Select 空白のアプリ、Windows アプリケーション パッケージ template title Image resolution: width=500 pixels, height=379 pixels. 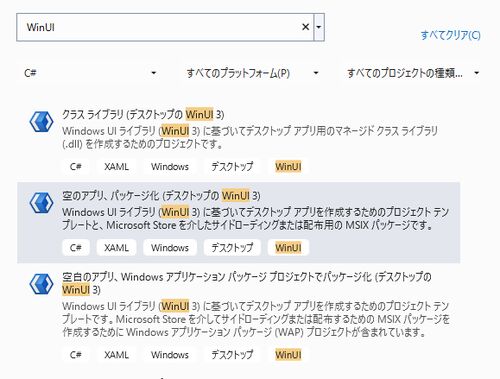coord(247,283)
